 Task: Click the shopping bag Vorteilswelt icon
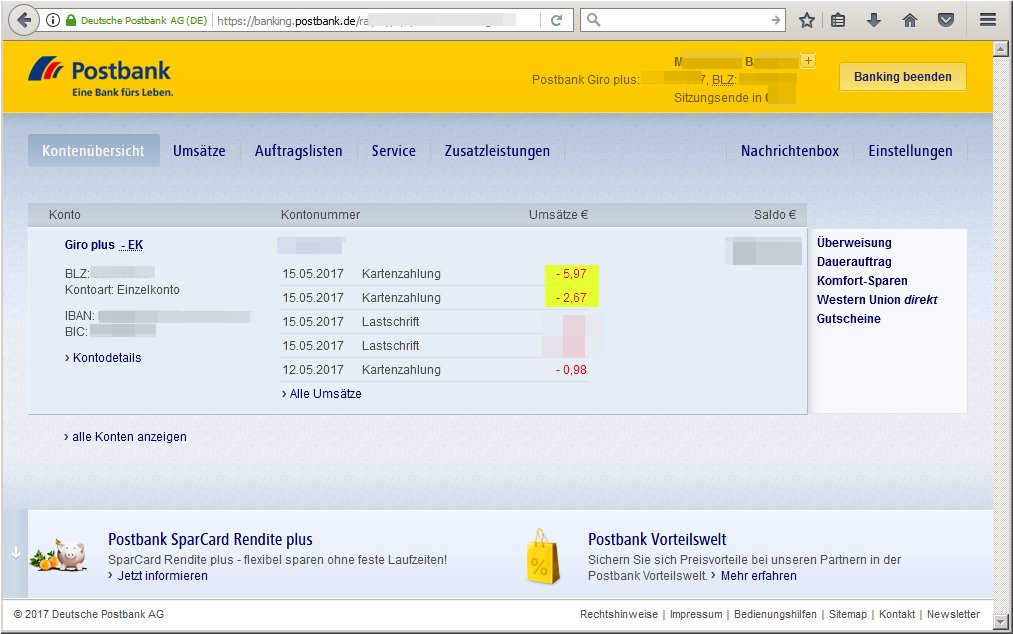[x=541, y=556]
